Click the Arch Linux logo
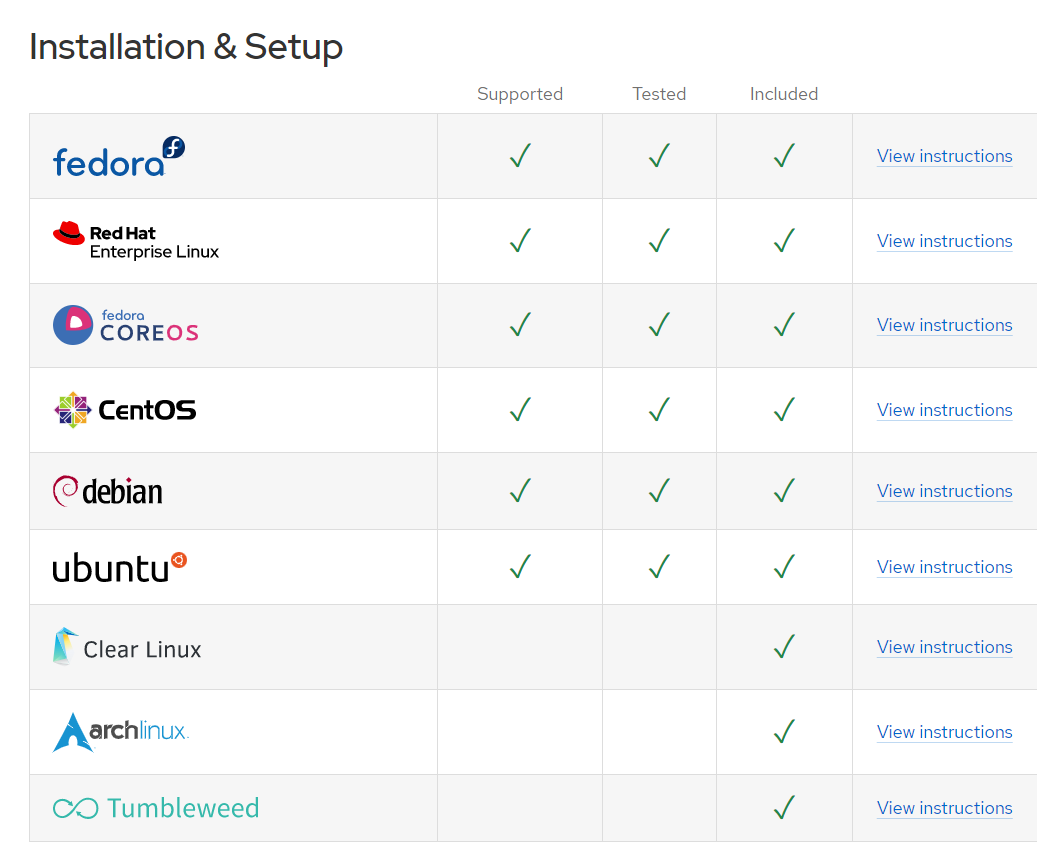Screen dimensions: 1042x848 click(x=121, y=732)
